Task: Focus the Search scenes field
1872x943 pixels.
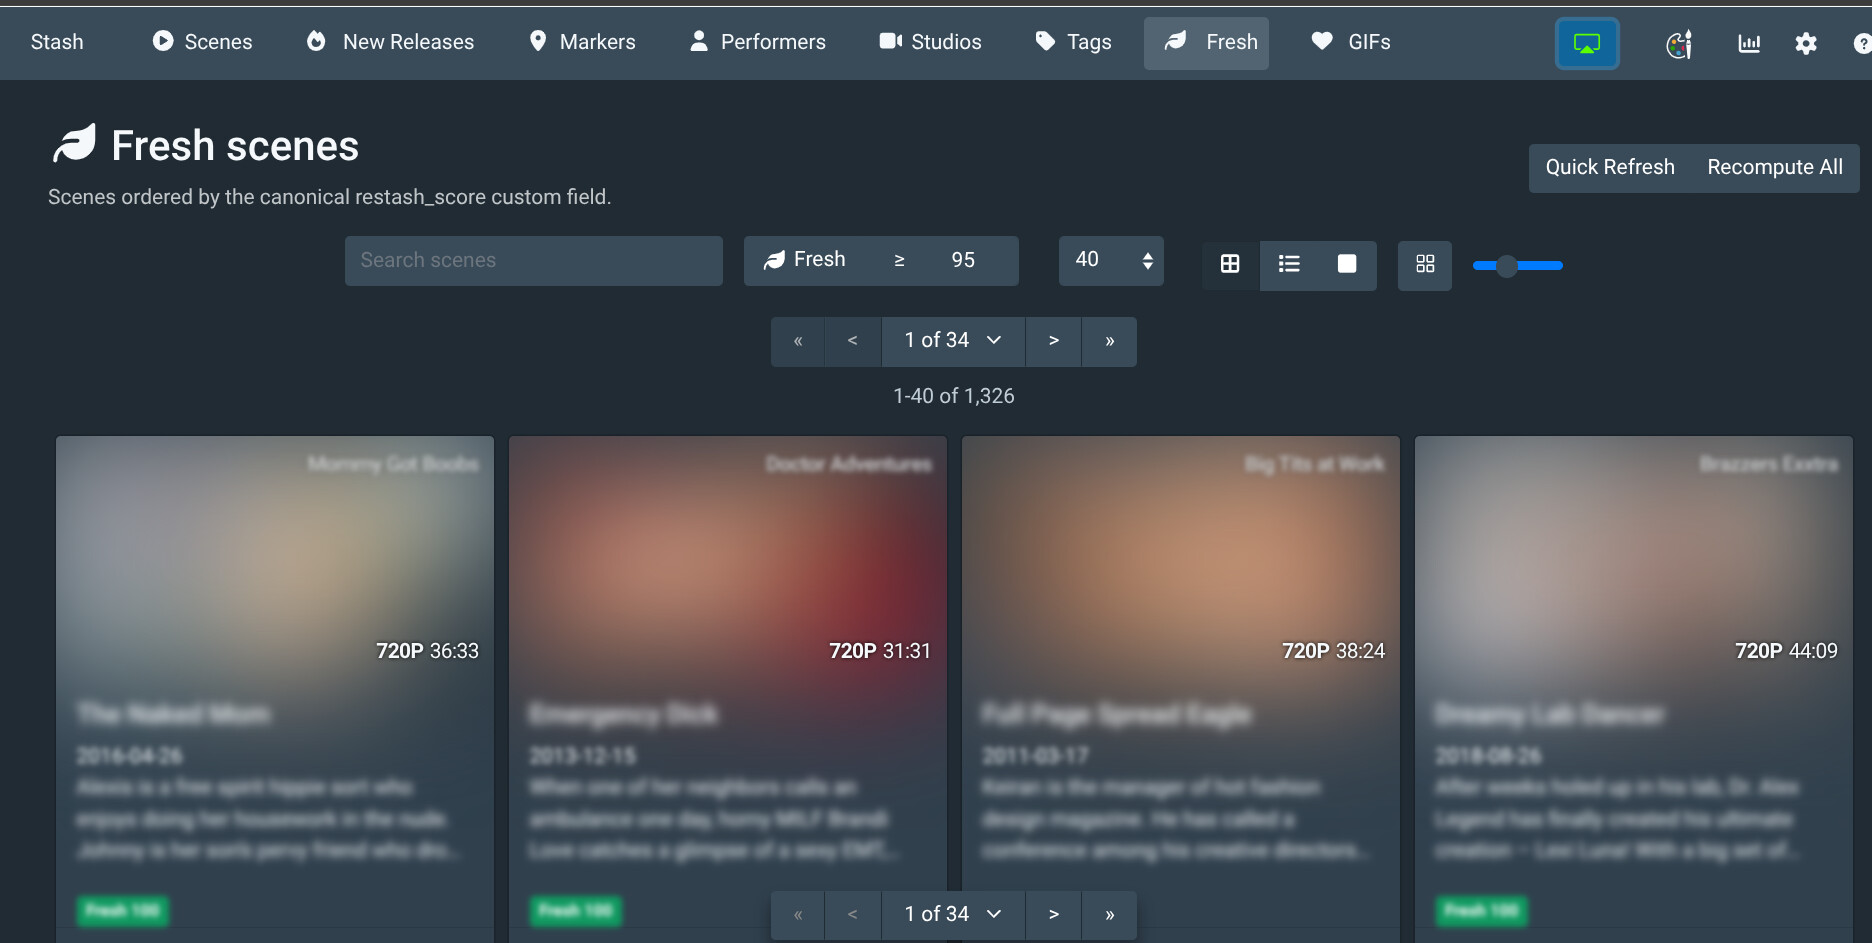Action: click(x=534, y=261)
